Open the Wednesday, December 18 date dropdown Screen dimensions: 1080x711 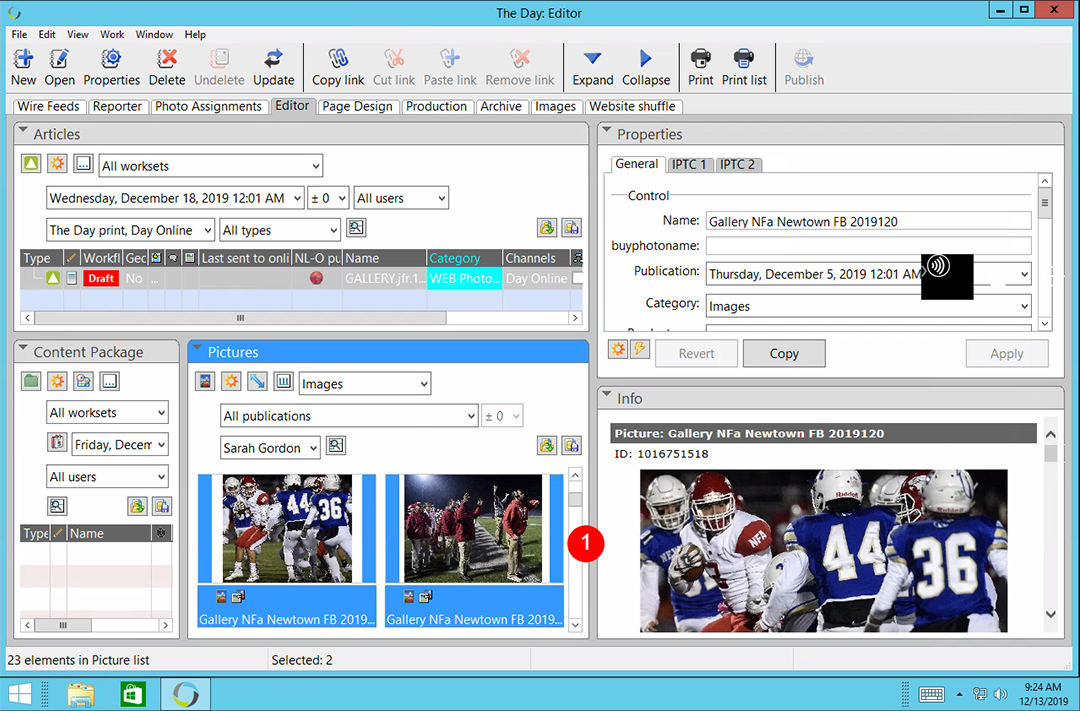[175, 198]
